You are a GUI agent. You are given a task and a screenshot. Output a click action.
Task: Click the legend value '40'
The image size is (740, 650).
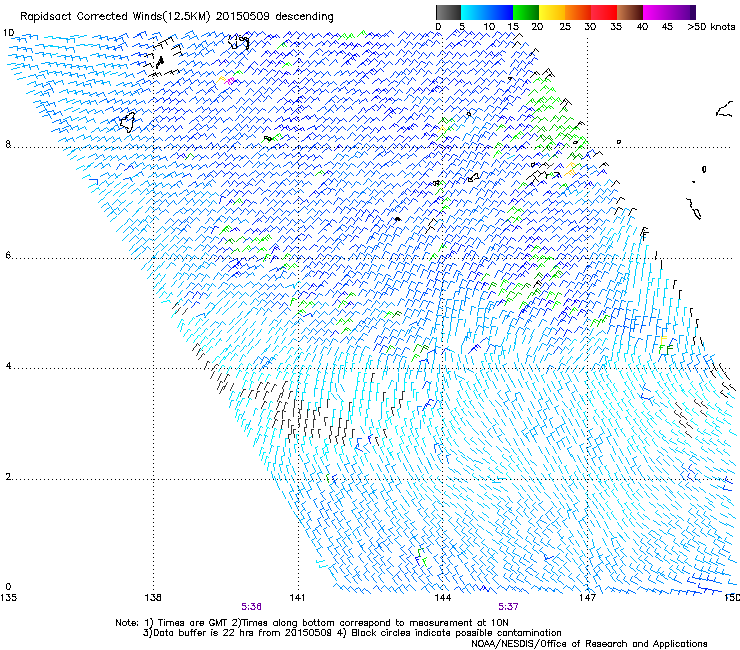coord(642,27)
